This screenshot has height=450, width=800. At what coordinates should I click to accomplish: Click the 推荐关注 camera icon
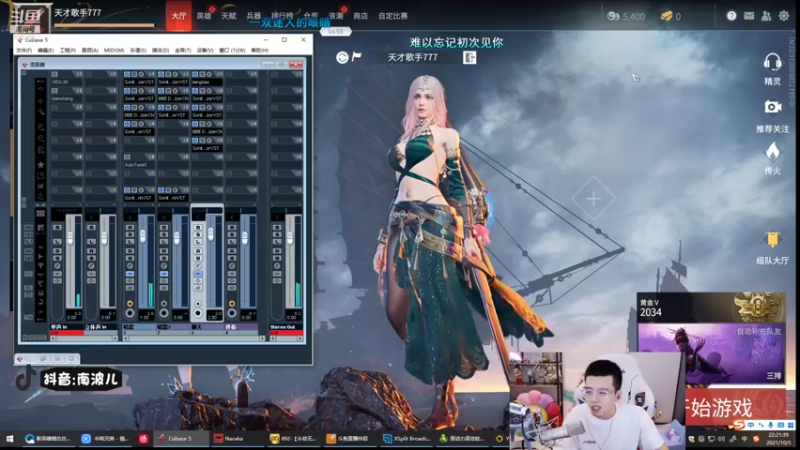pos(772,107)
